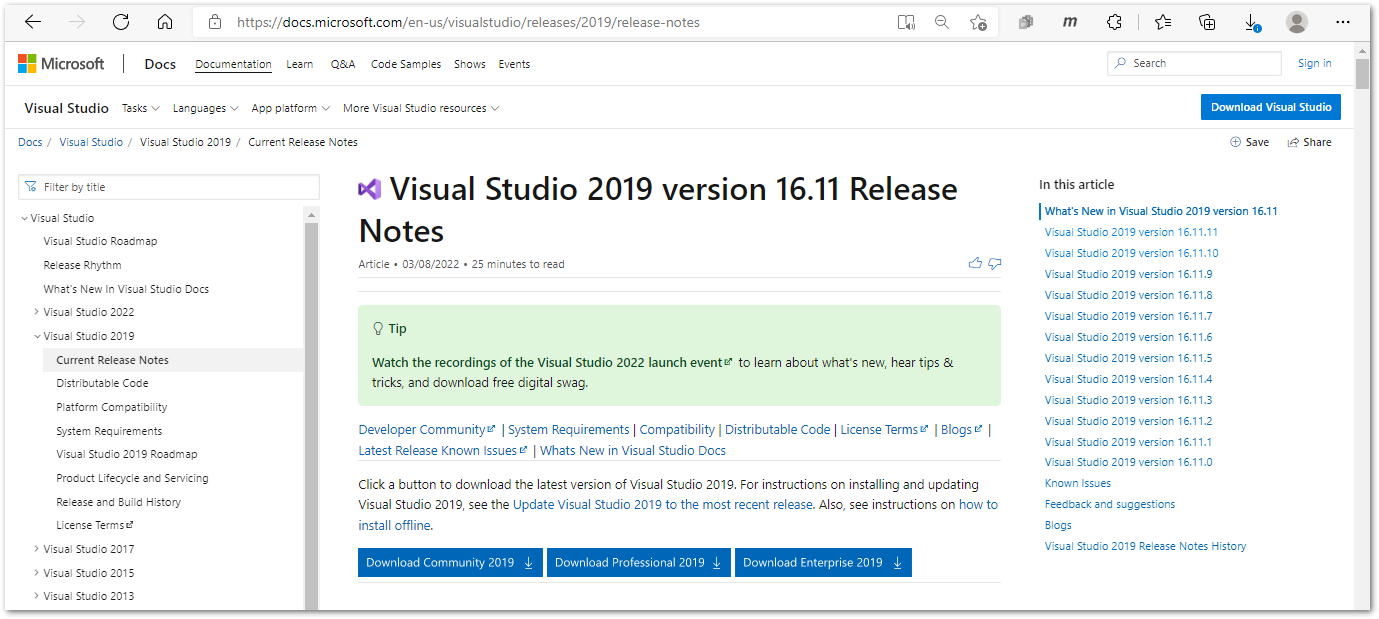
Task: Save this article with Save icon
Action: (x=1250, y=142)
